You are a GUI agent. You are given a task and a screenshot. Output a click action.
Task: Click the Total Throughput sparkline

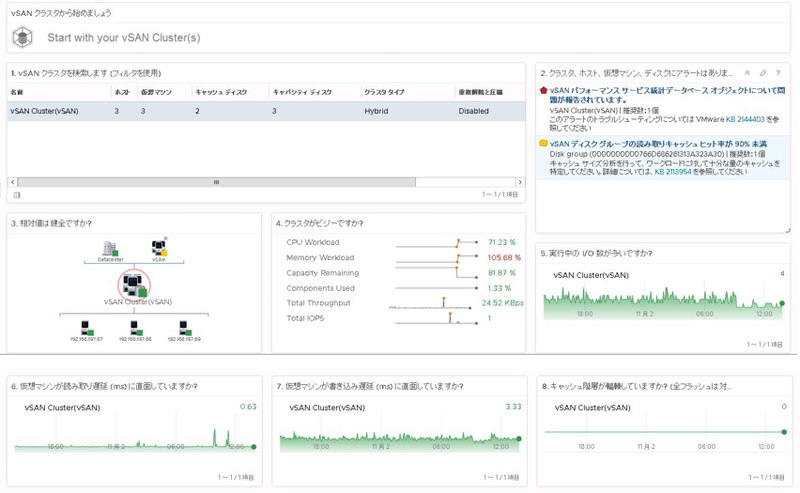(x=430, y=304)
